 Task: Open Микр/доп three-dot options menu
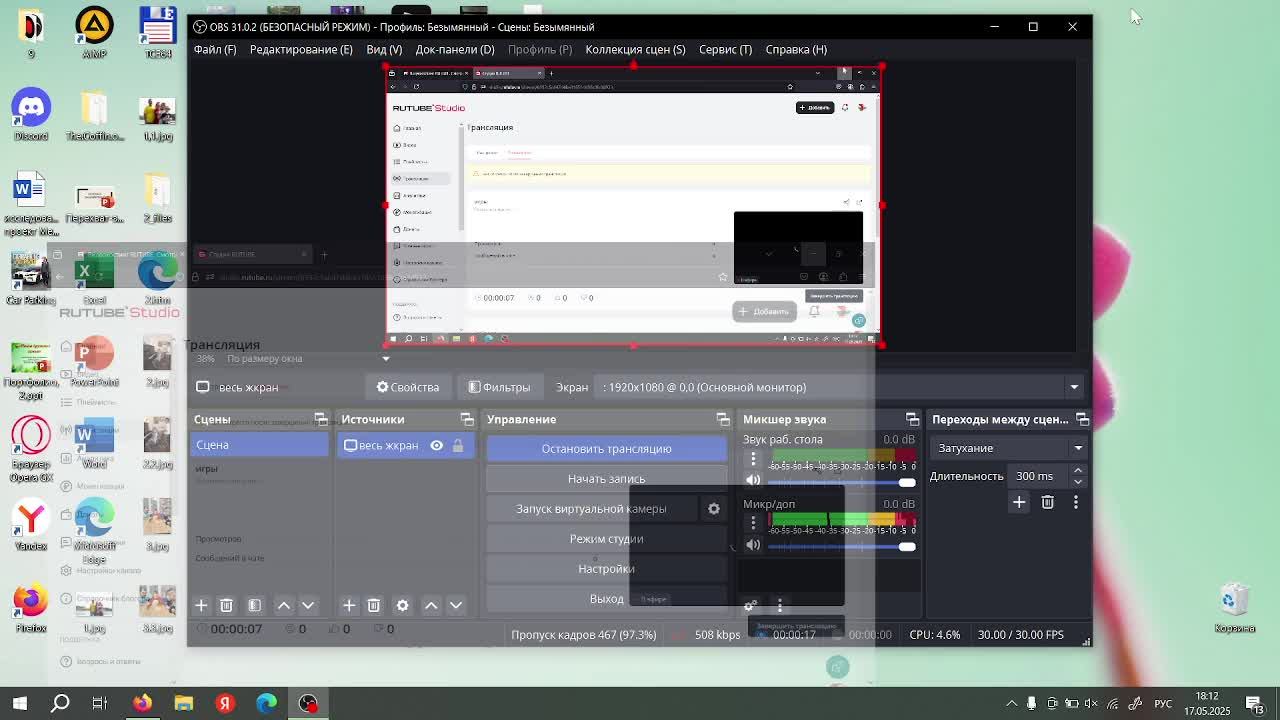click(x=753, y=523)
